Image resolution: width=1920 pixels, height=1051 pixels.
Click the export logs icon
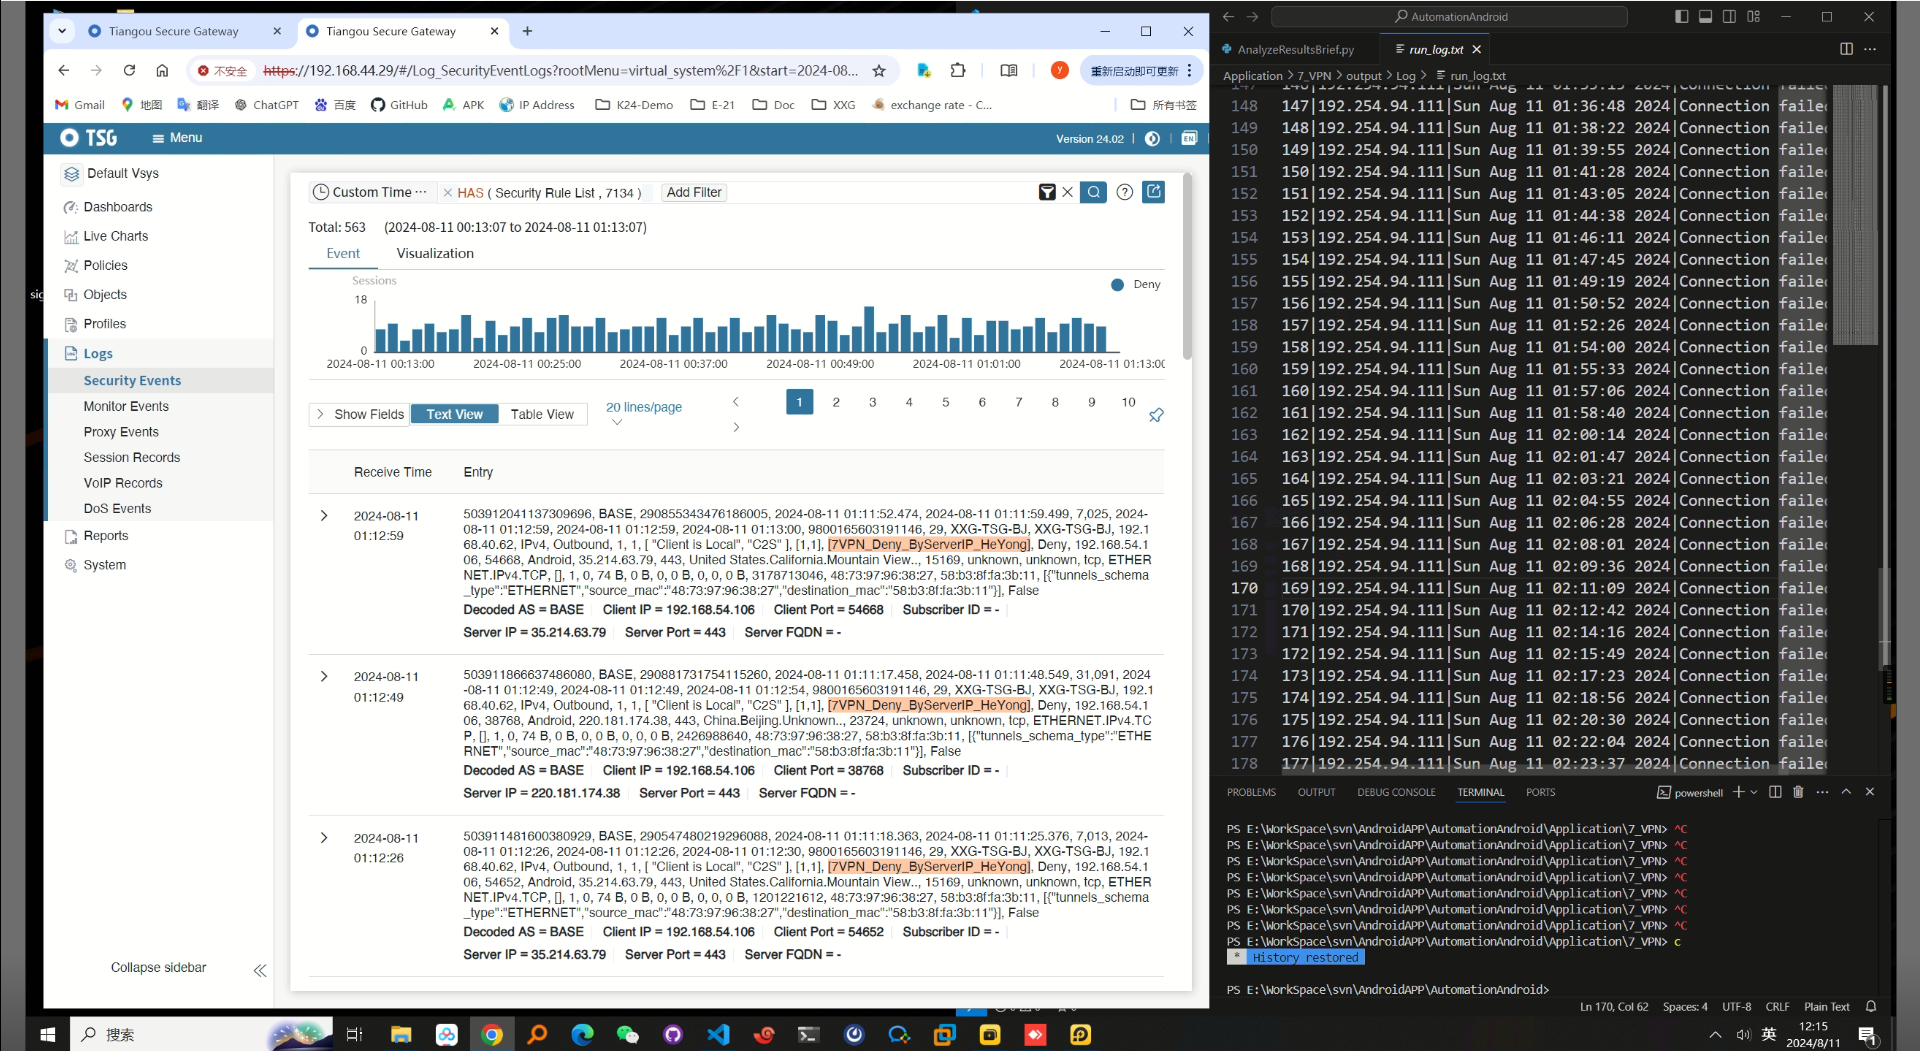pos(1154,192)
